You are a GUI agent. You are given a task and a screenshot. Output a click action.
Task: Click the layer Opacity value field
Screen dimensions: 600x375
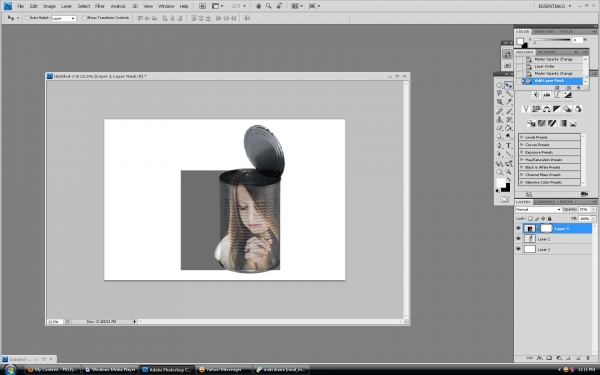coord(584,210)
